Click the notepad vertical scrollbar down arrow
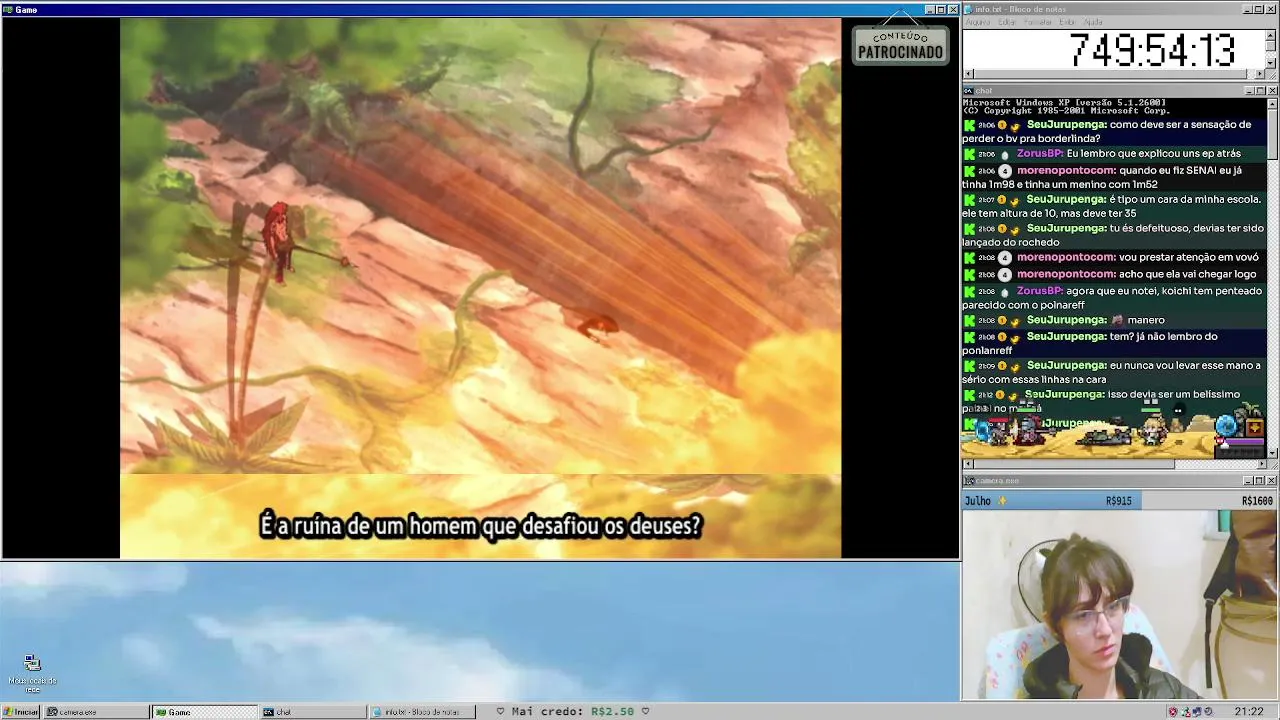Viewport: 1280px width, 720px height. click(x=1272, y=63)
